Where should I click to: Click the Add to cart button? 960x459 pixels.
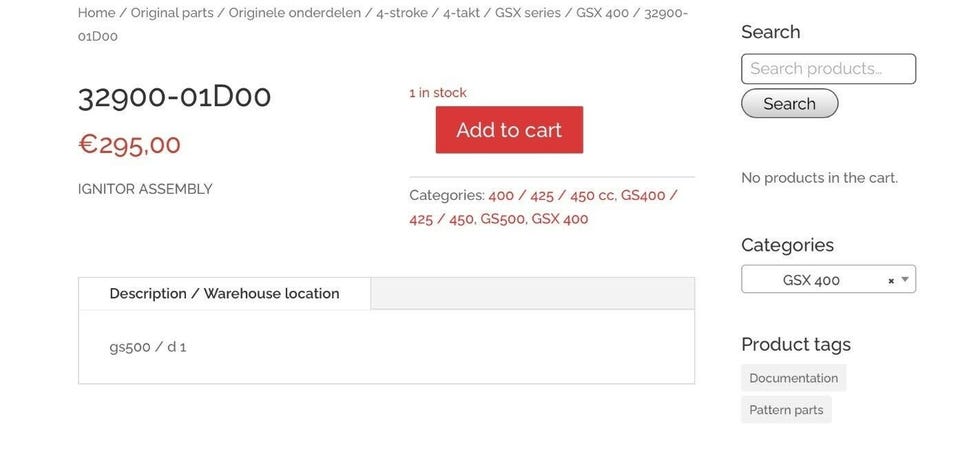click(x=509, y=130)
